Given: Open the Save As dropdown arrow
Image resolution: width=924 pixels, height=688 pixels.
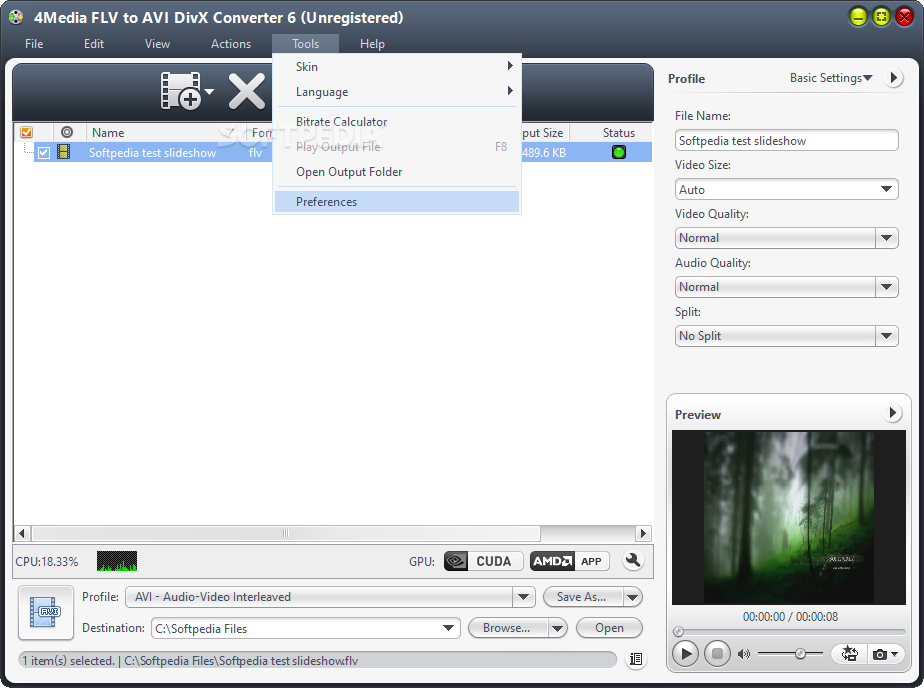Looking at the screenshot, I should (632, 597).
